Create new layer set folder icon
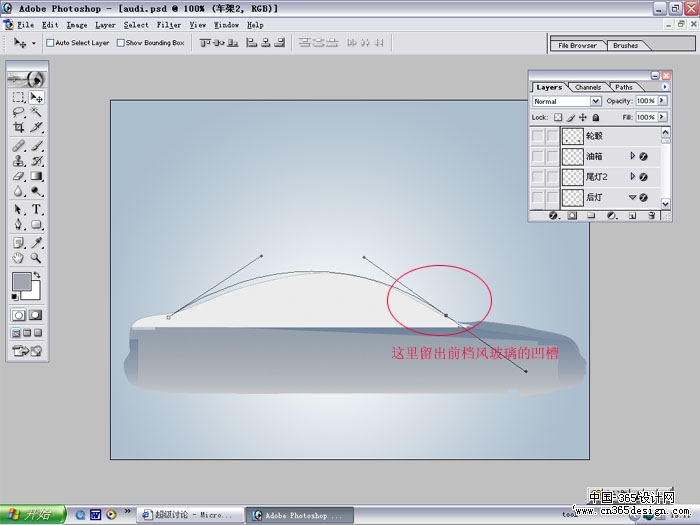Screen dimensions: 700x525 click(592, 216)
